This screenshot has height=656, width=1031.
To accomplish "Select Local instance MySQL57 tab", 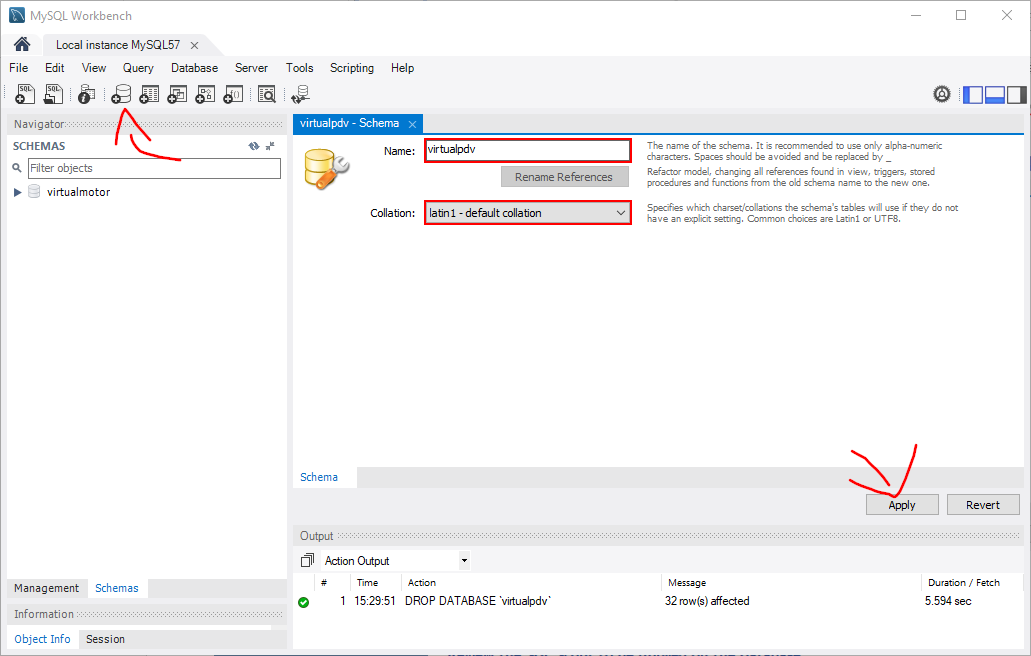I will point(118,45).
